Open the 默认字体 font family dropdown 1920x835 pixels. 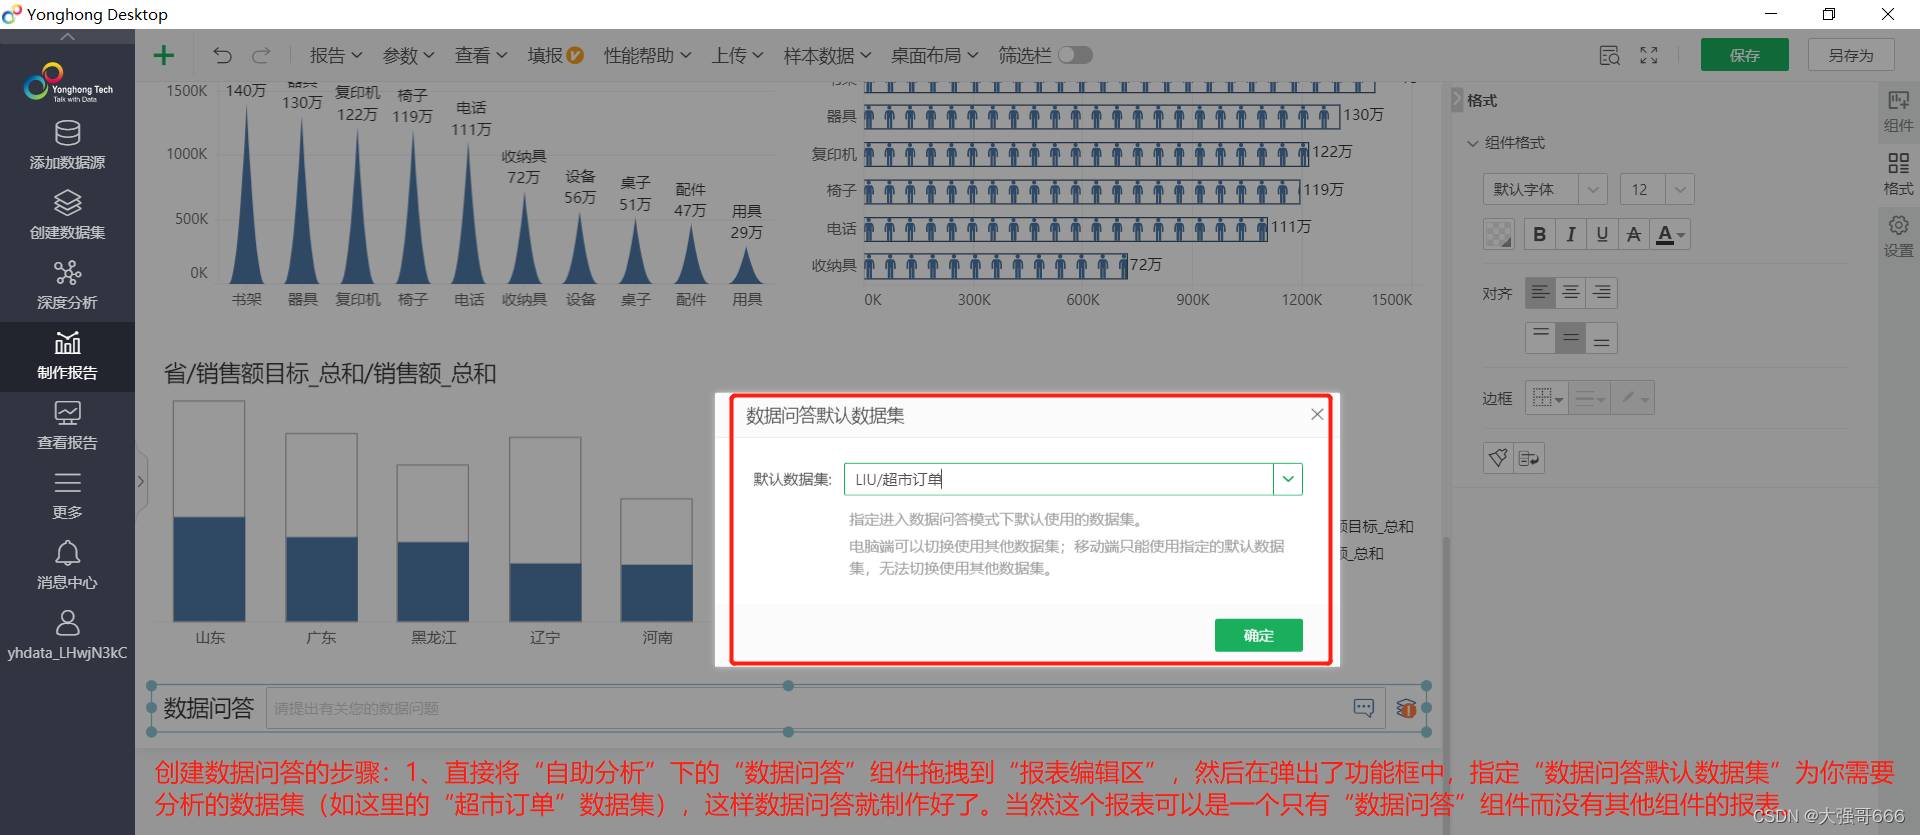(x=1545, y=189)
